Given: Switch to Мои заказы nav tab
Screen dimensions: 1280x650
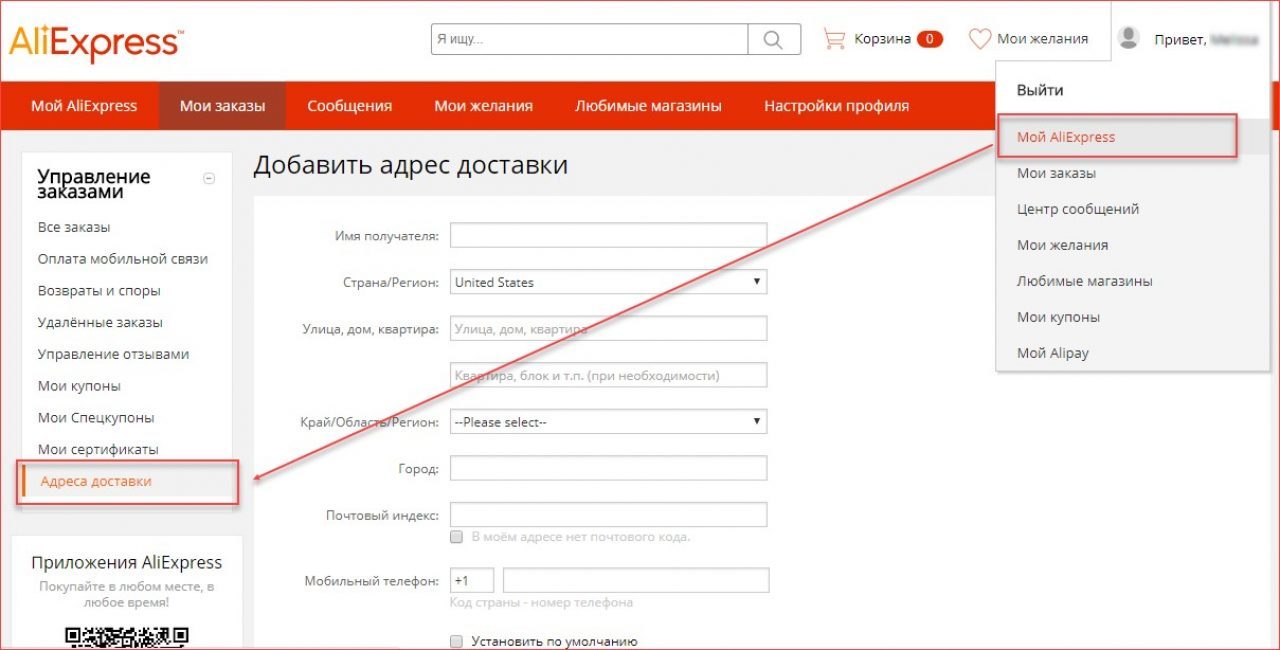Looking at the screenshot, I should tap(222, 106).
